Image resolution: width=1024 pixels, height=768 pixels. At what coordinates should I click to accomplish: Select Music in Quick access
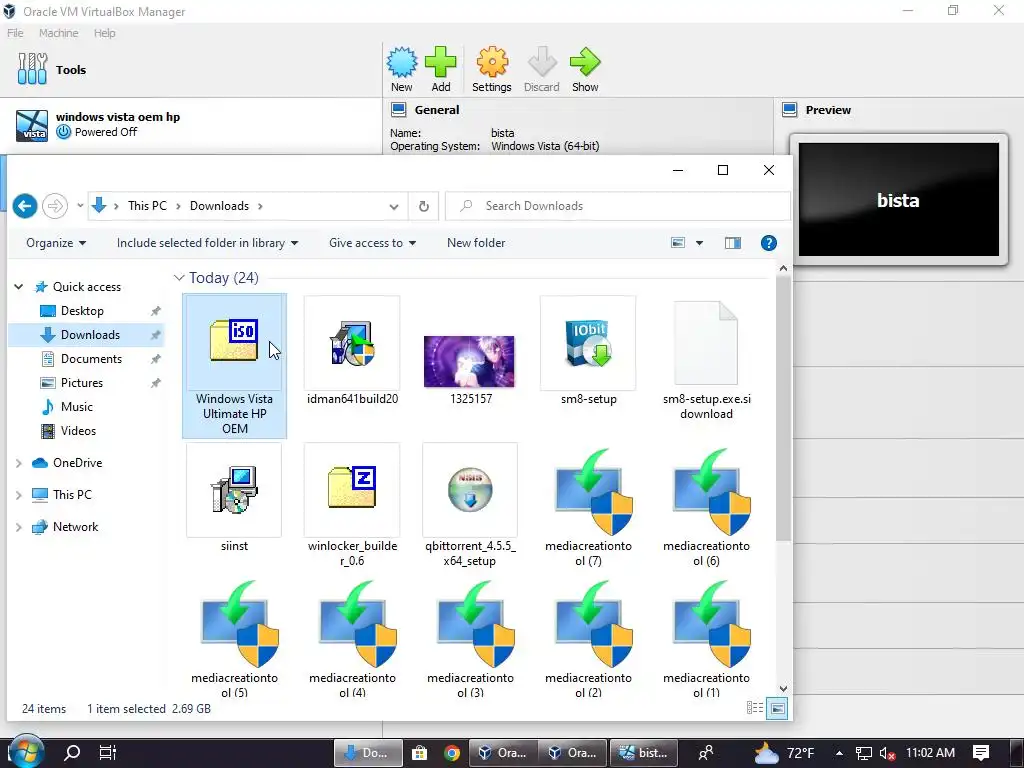click(x=76, y=407)
